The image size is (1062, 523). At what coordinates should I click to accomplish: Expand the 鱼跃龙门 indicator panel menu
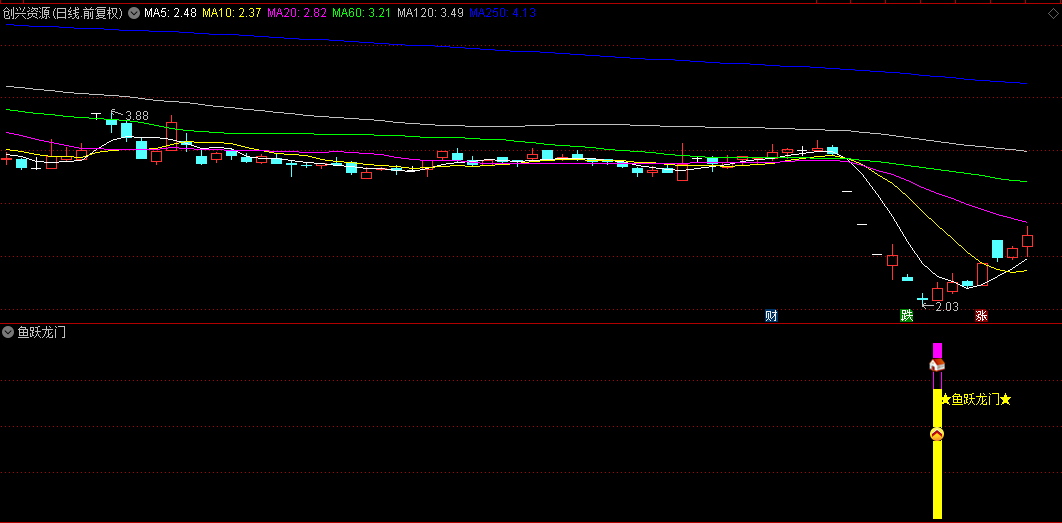[x=9, y=332]
